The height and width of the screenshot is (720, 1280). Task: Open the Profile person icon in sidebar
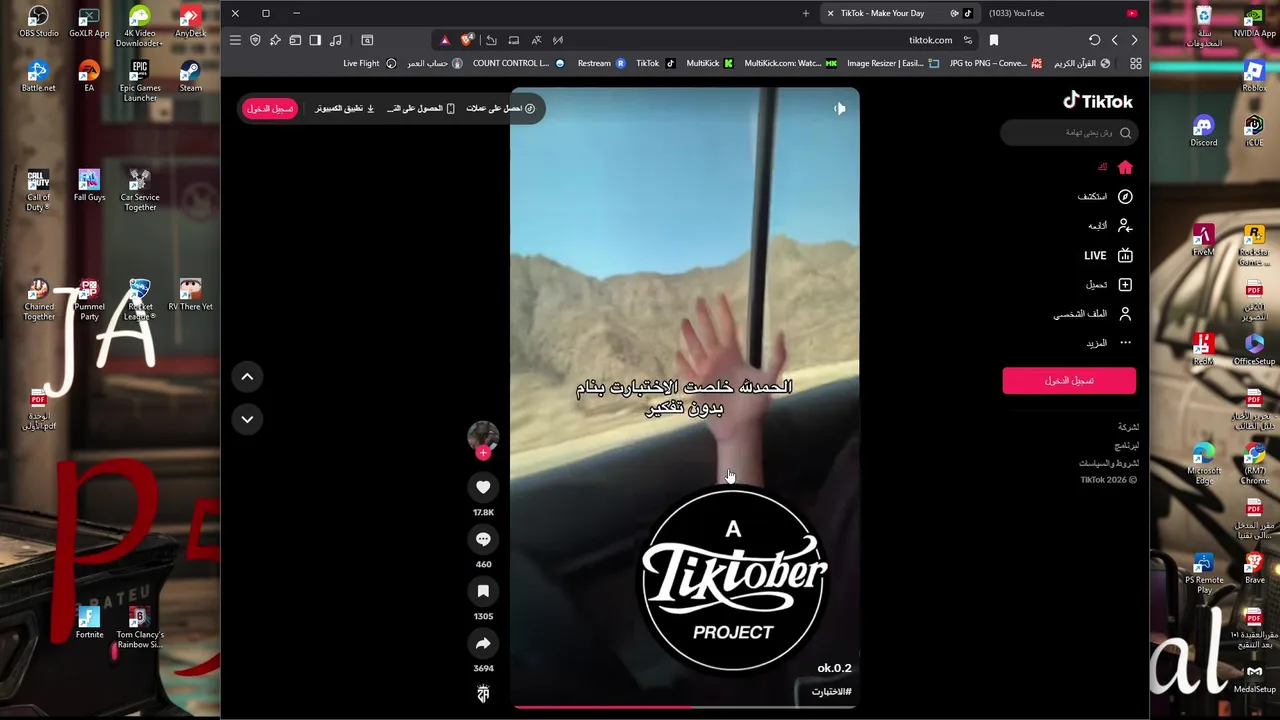pyautogui.click(x=1125, y=314)
